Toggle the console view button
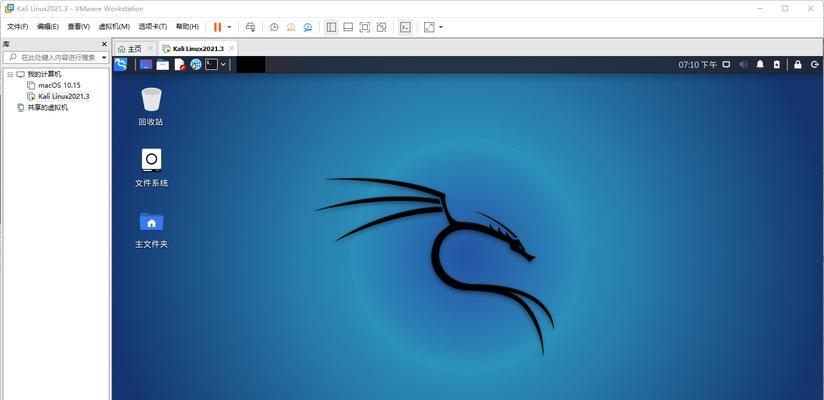Viewport: 824px width, 400px height. click(405, 27)
